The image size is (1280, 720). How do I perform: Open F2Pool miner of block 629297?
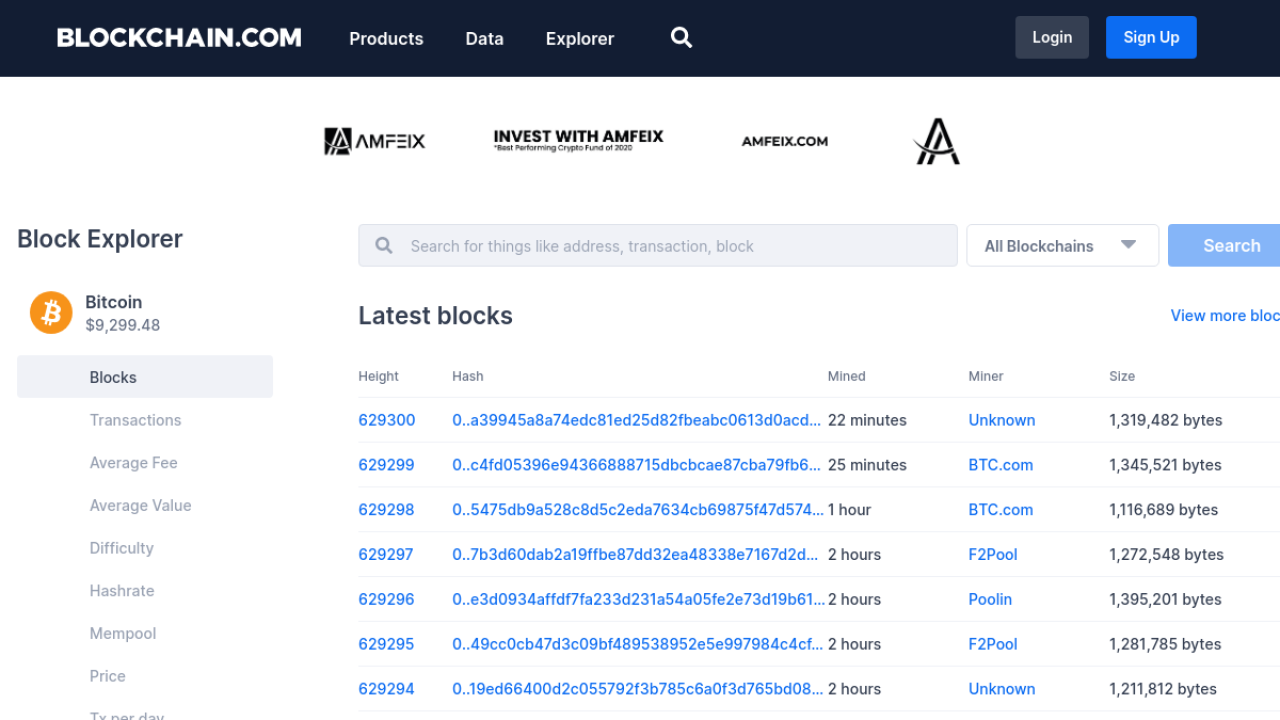(x=993, y=555)
